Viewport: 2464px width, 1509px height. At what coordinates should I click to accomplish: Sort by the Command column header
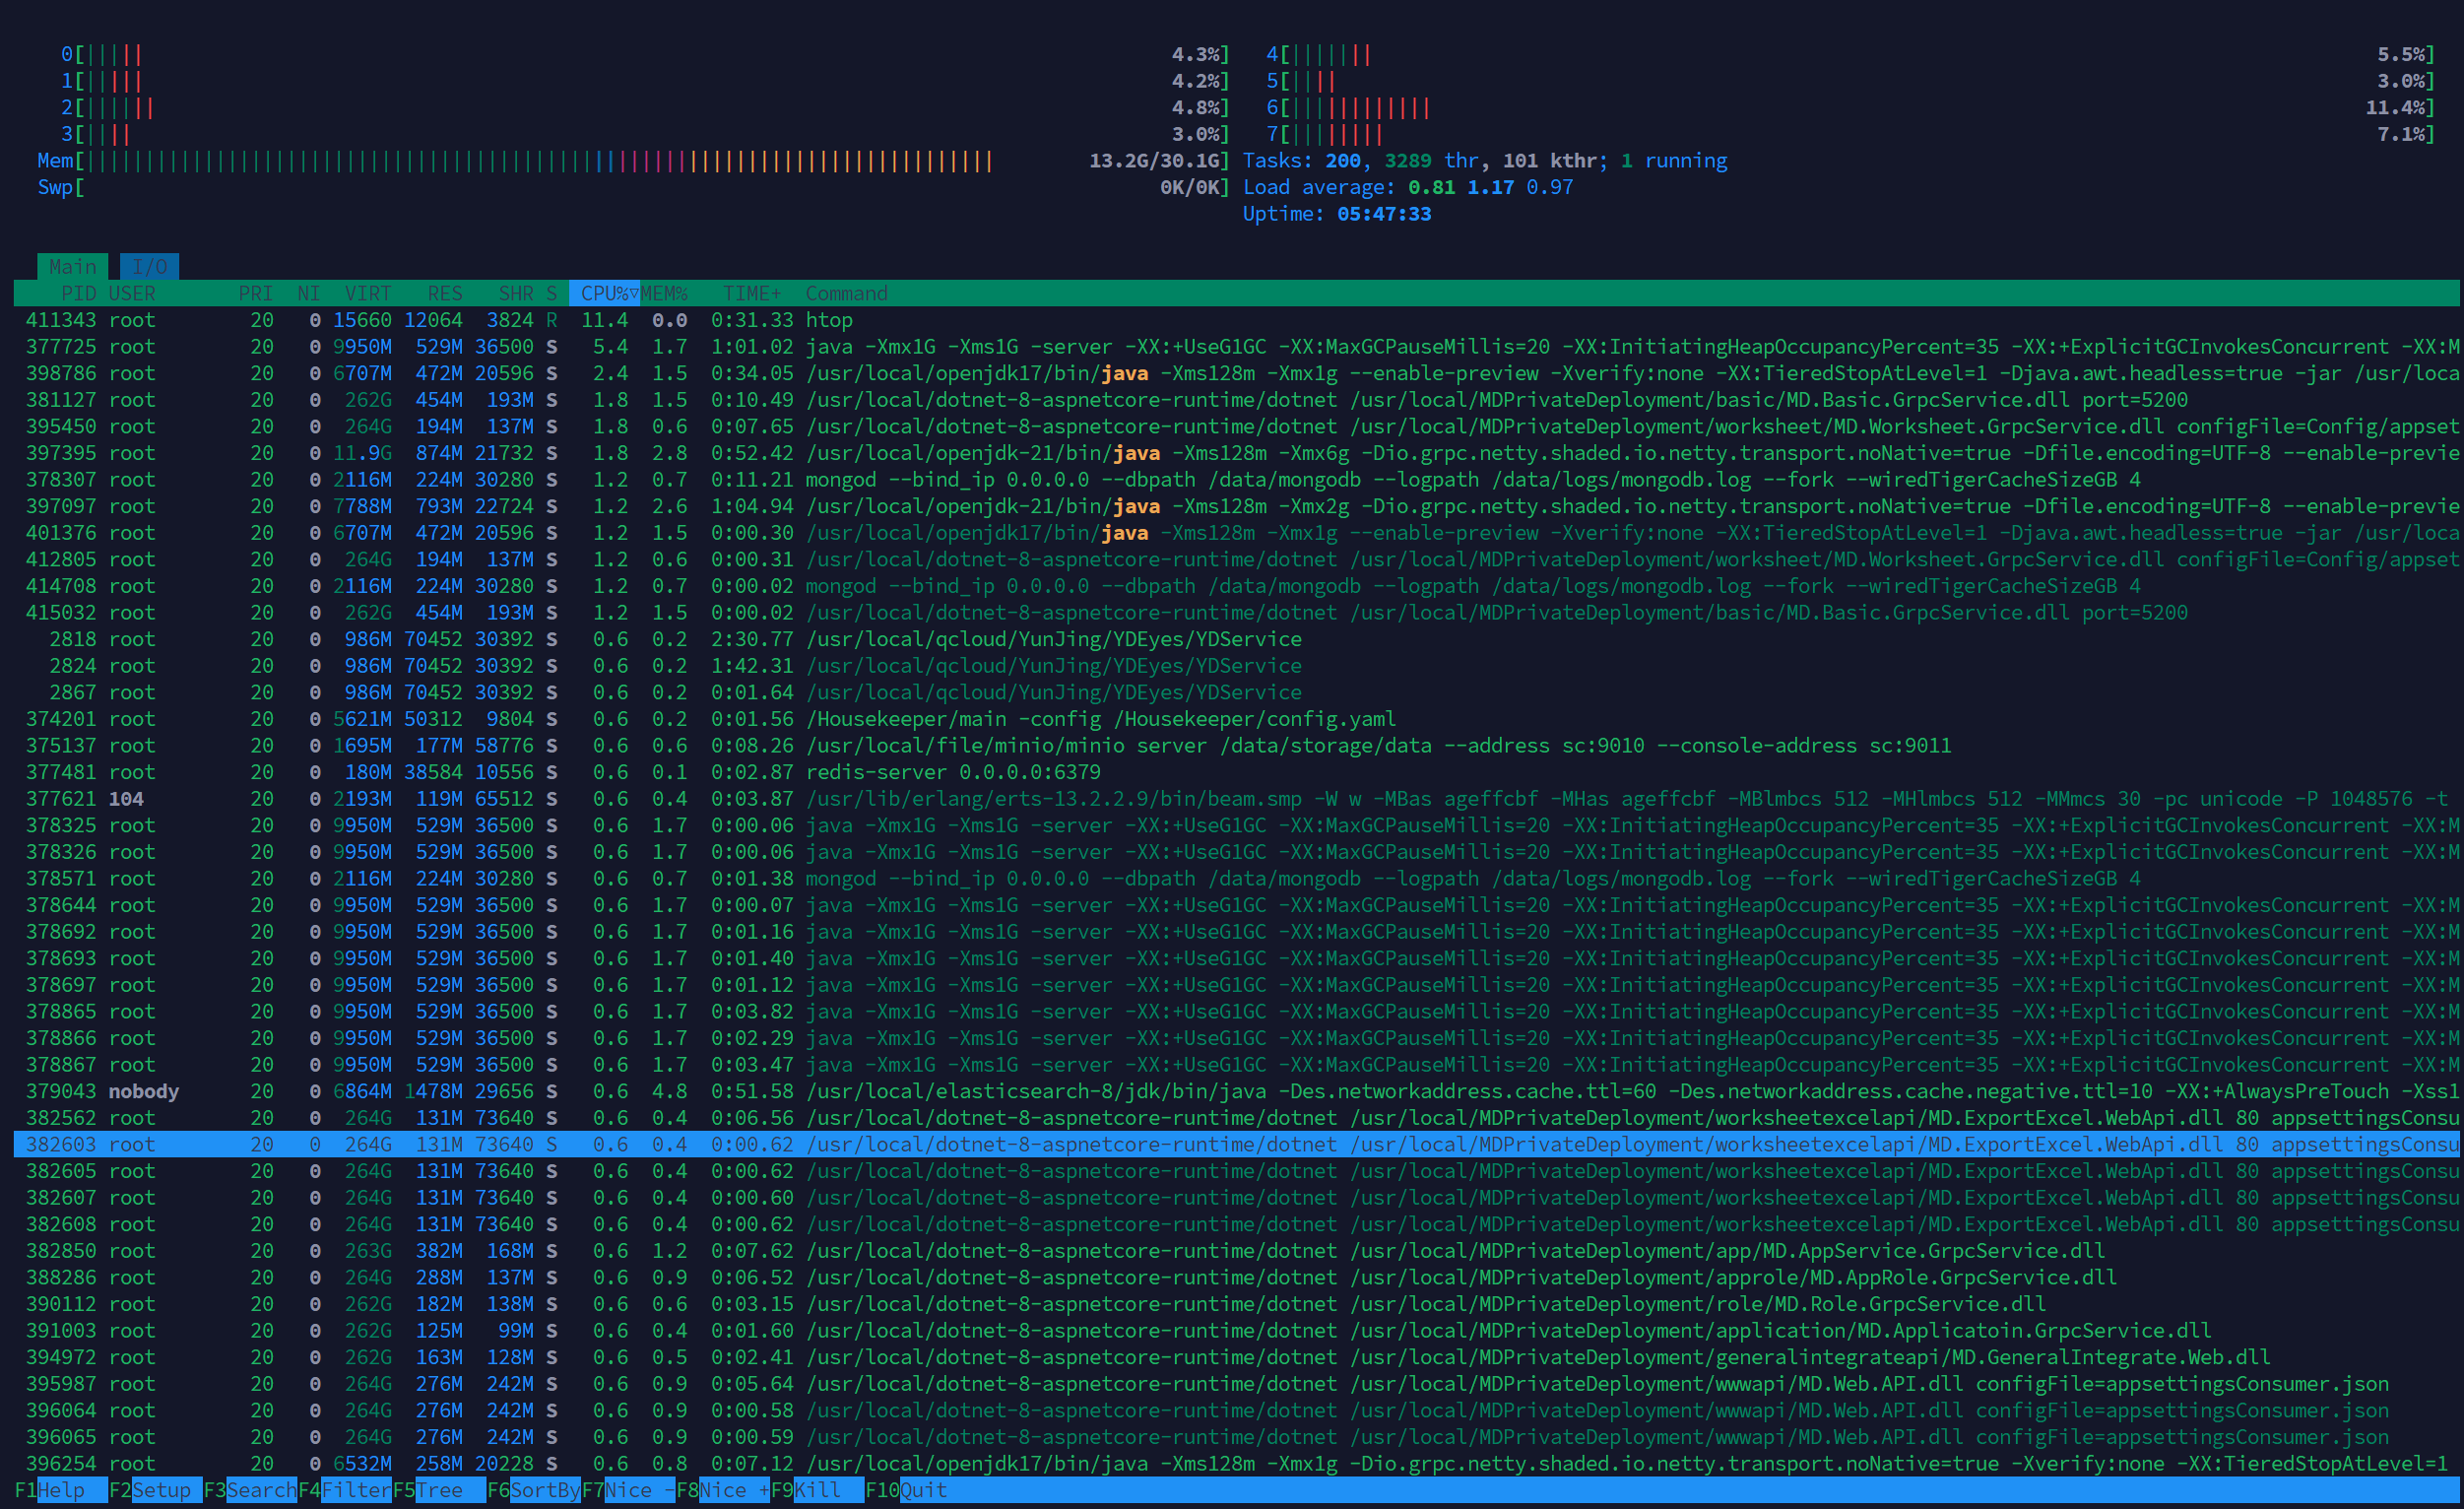pos(847,294)
